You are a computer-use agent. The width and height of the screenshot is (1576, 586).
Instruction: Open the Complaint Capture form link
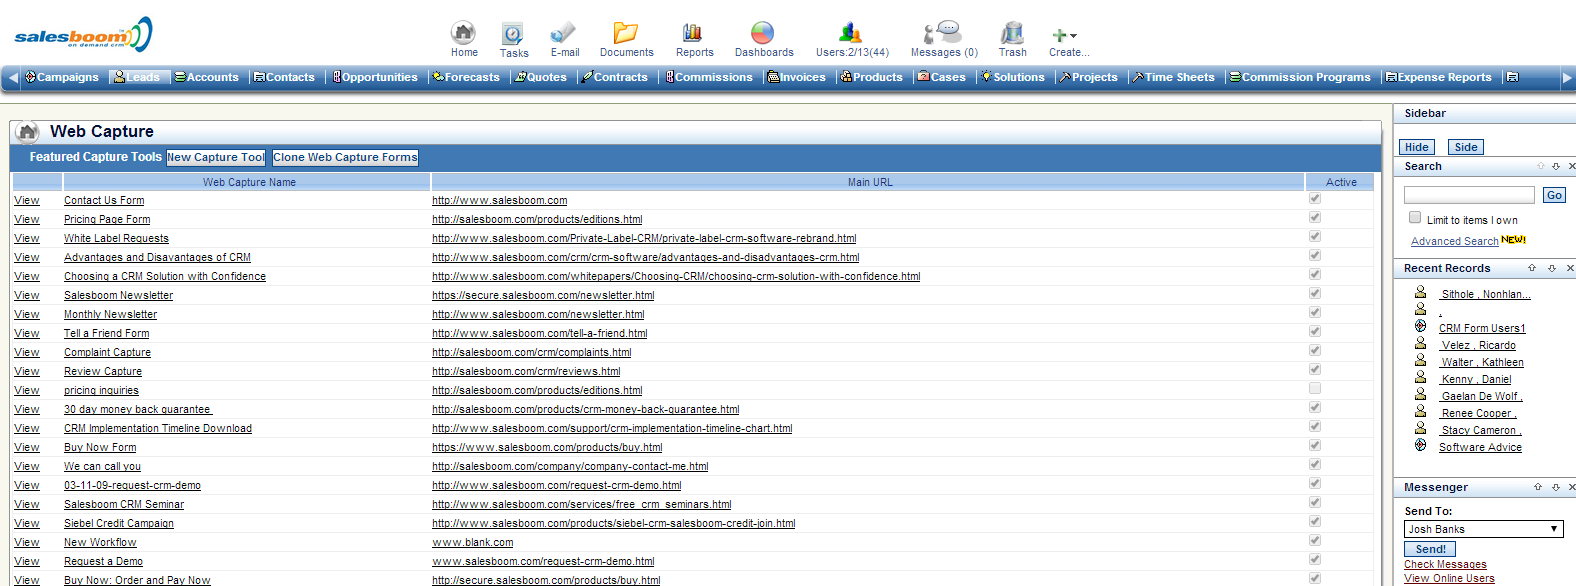[x=107, y=352]
